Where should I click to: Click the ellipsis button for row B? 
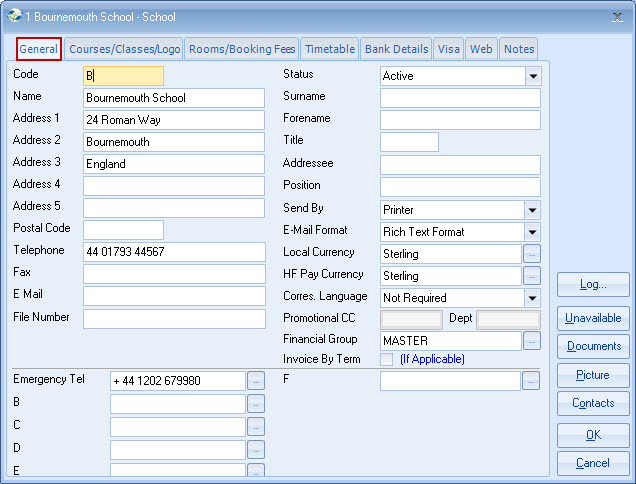(x=256, y=404)
